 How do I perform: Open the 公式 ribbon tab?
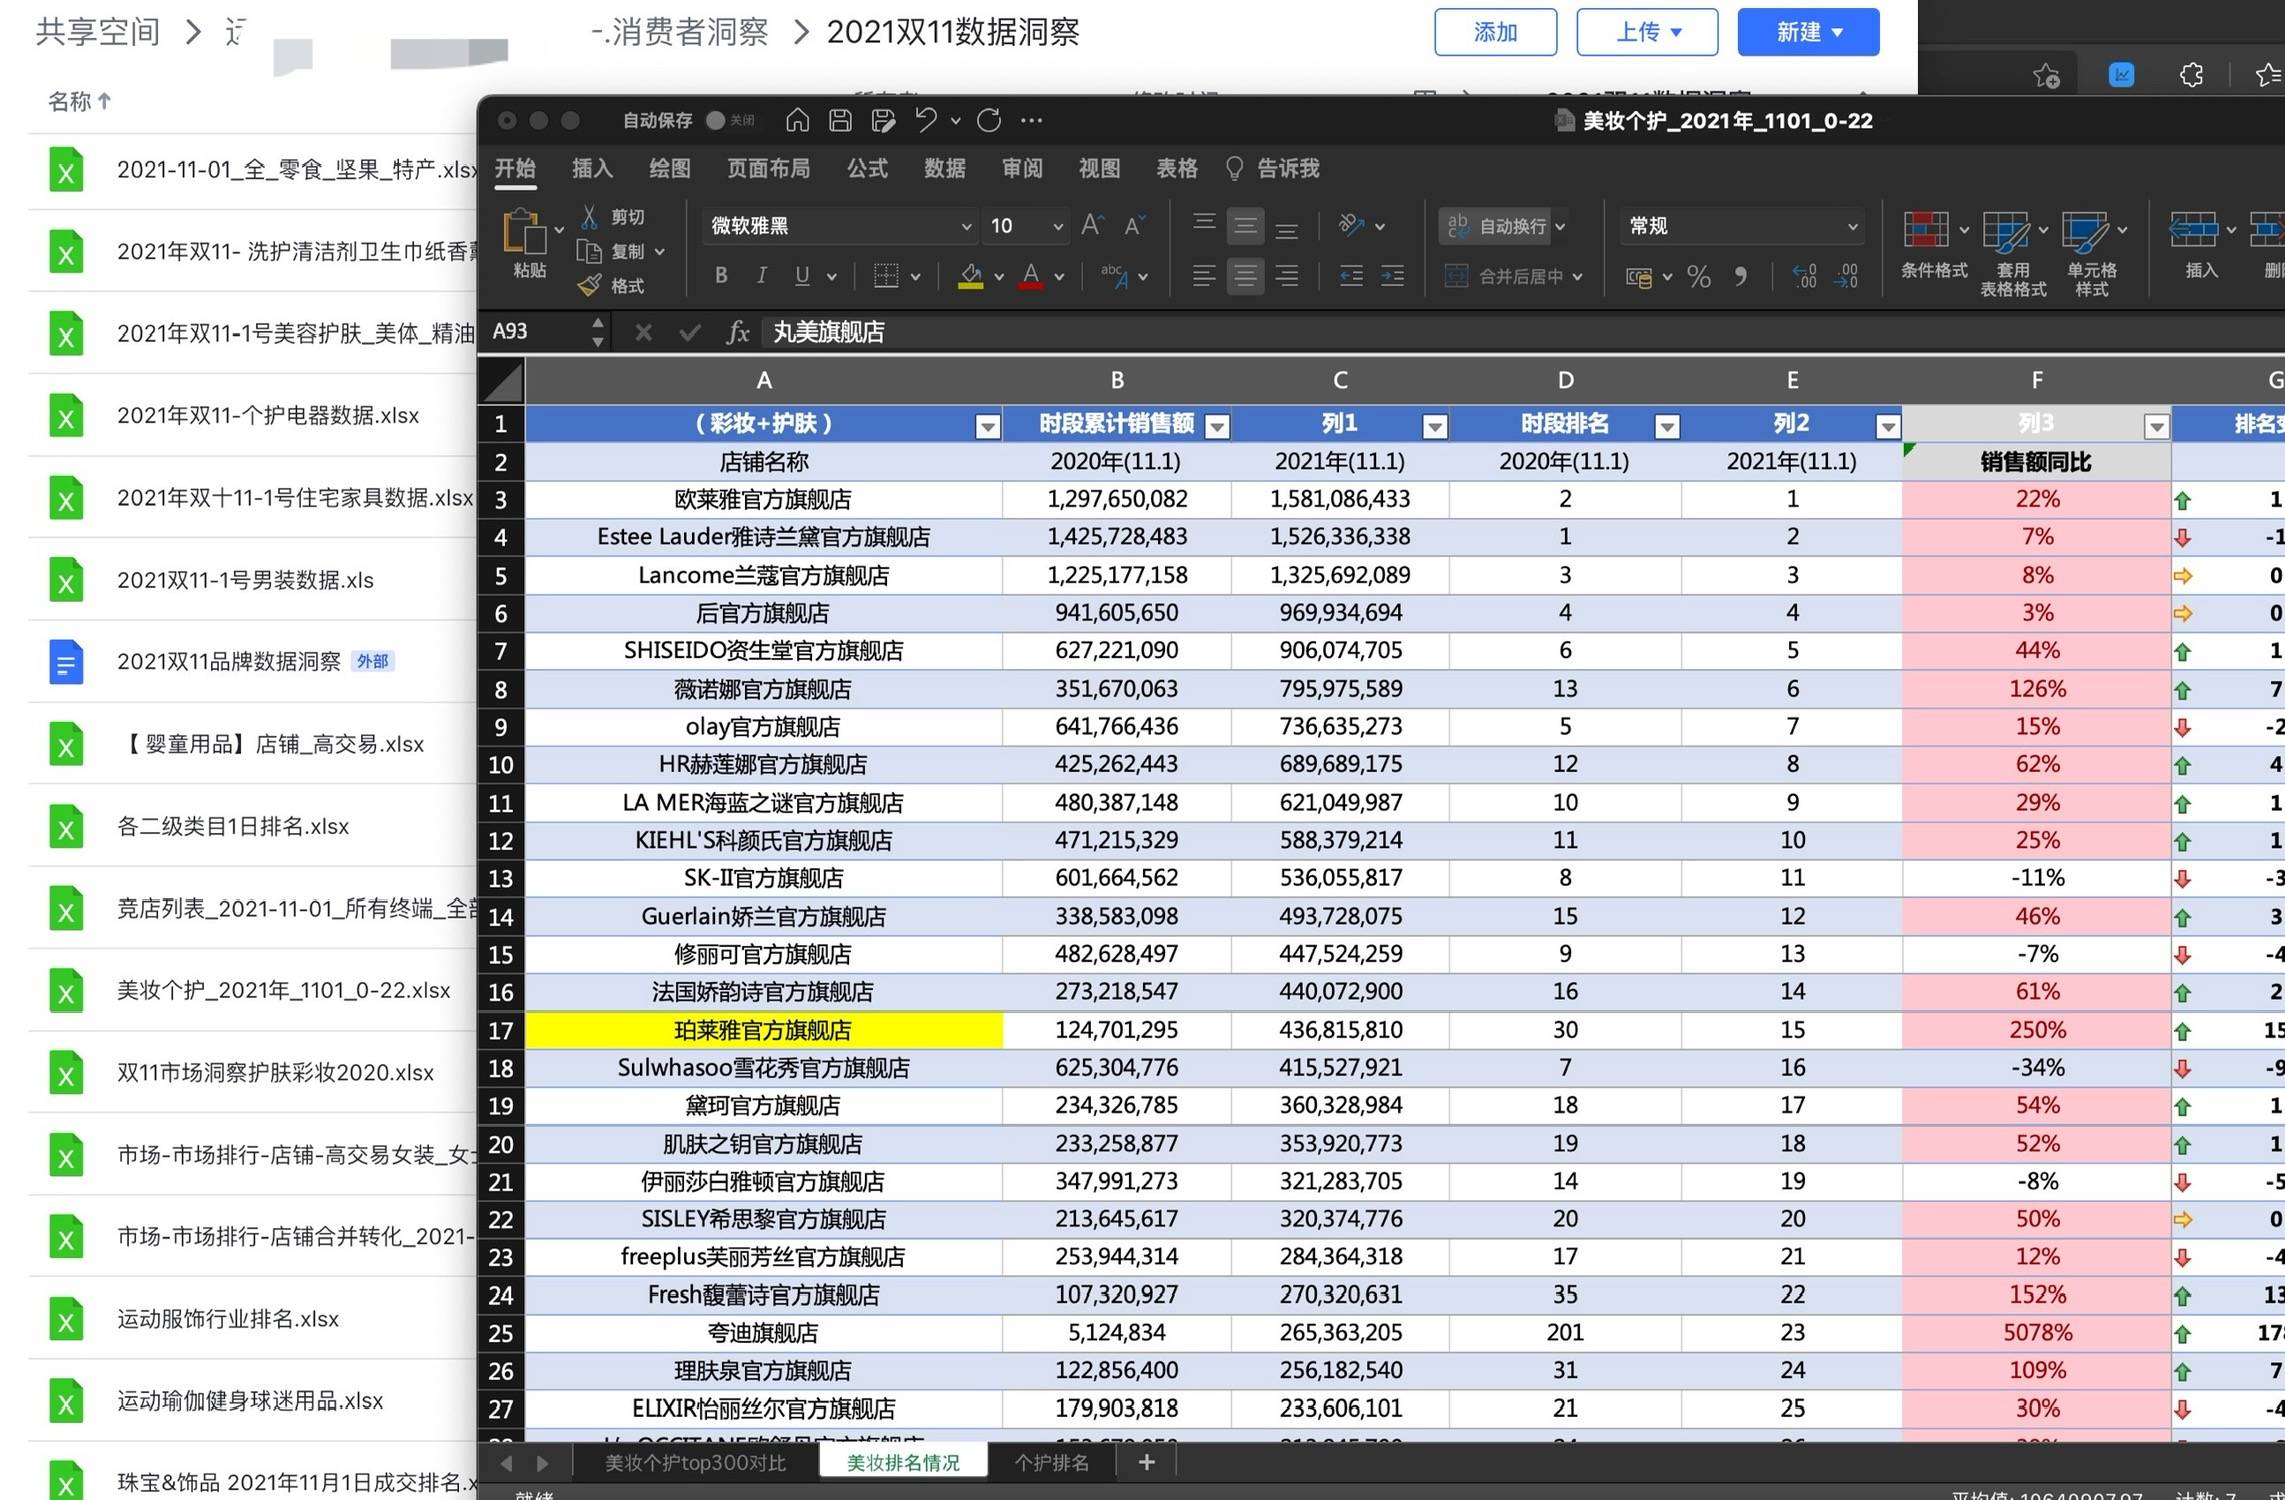point(867,168)
